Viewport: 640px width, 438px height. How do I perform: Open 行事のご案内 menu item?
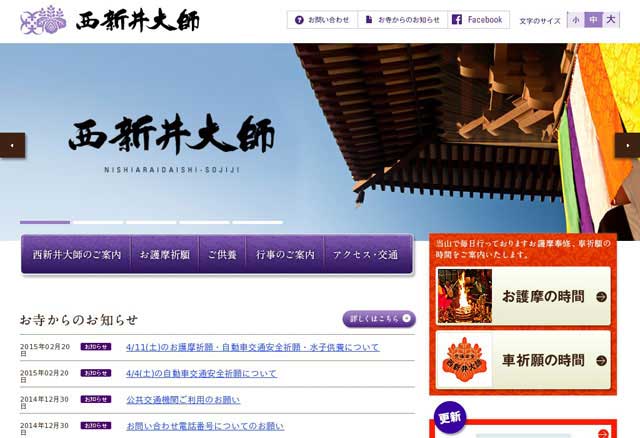coord(285,254)
